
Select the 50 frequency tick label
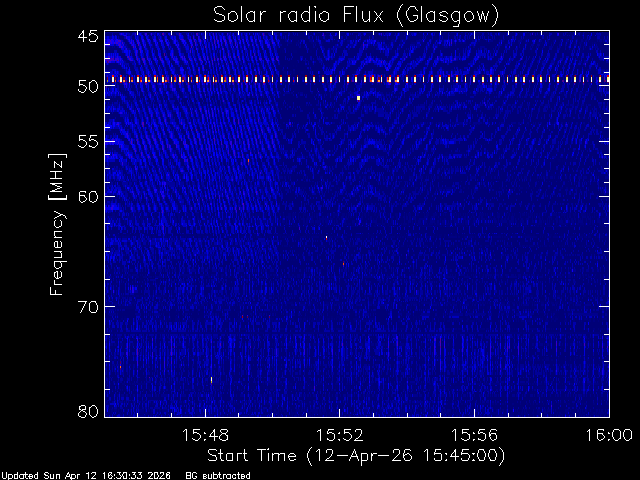coord(88,87)
